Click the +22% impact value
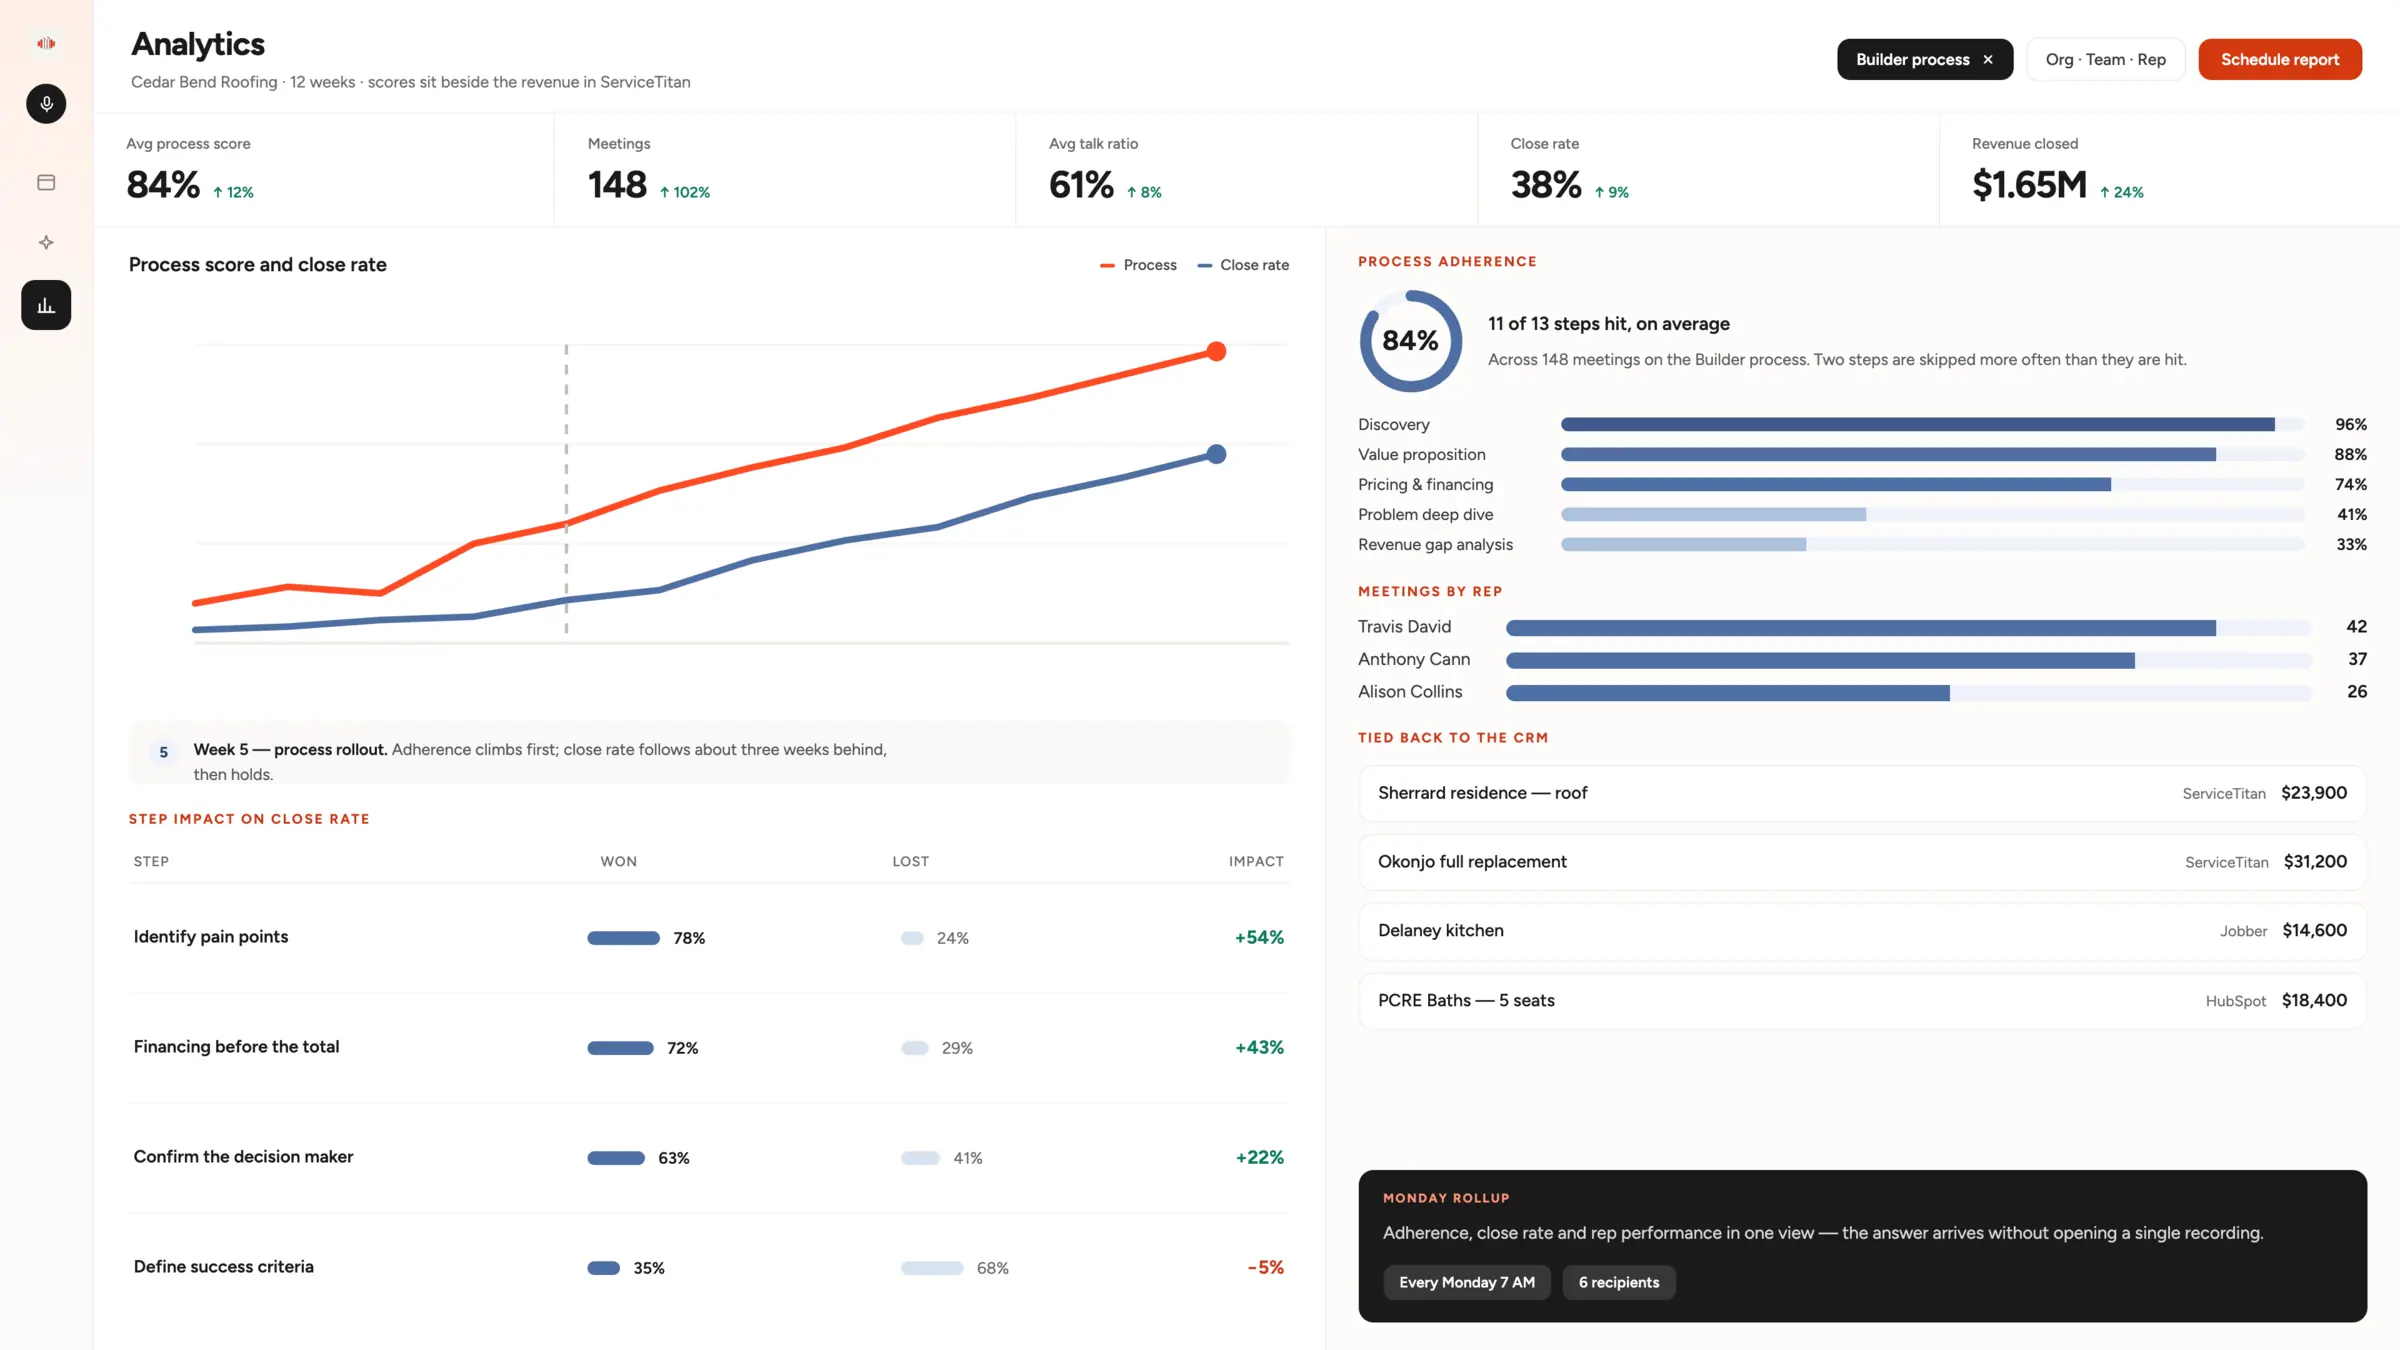 click(x=1259, y=1158)
